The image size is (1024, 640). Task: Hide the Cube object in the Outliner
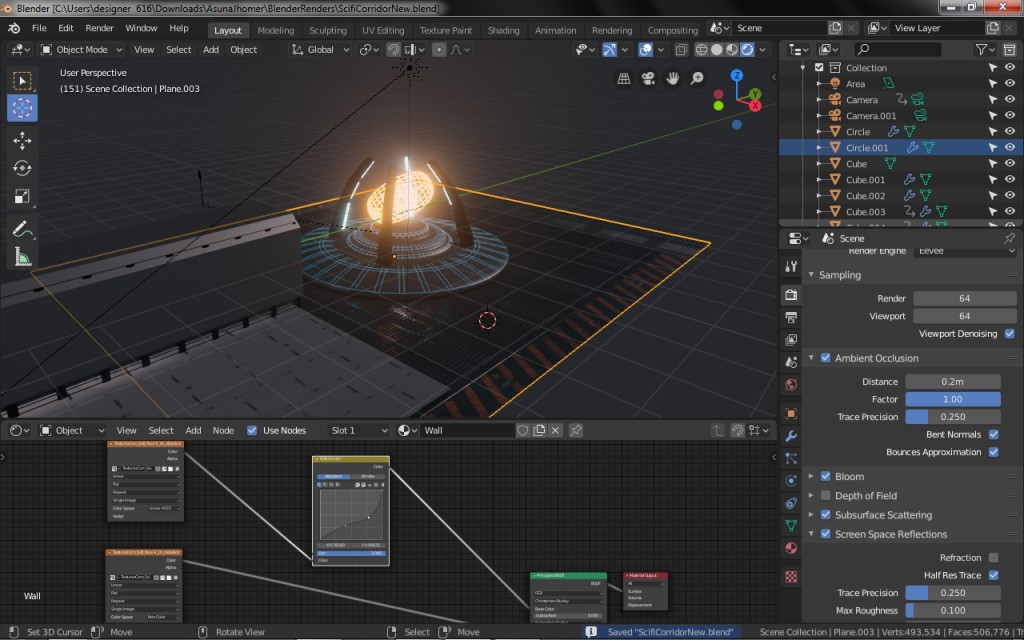(1009, 163)
